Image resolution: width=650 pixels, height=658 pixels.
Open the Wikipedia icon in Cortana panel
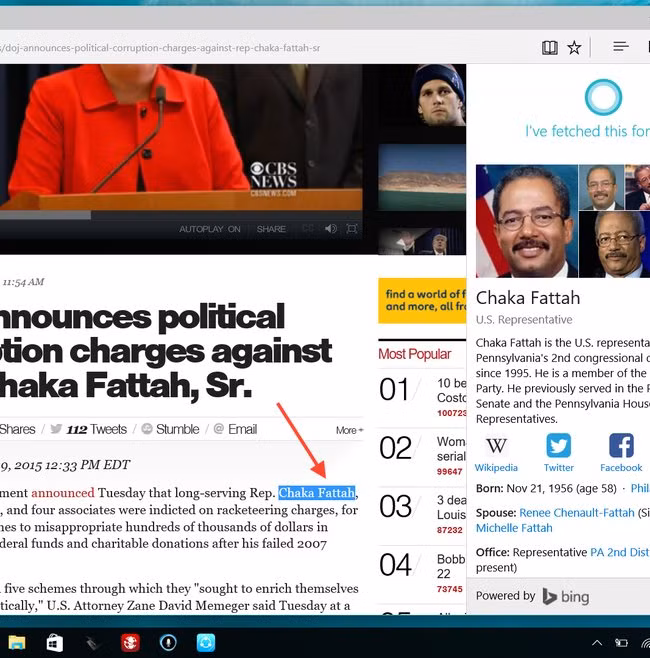tap(496, 452)
